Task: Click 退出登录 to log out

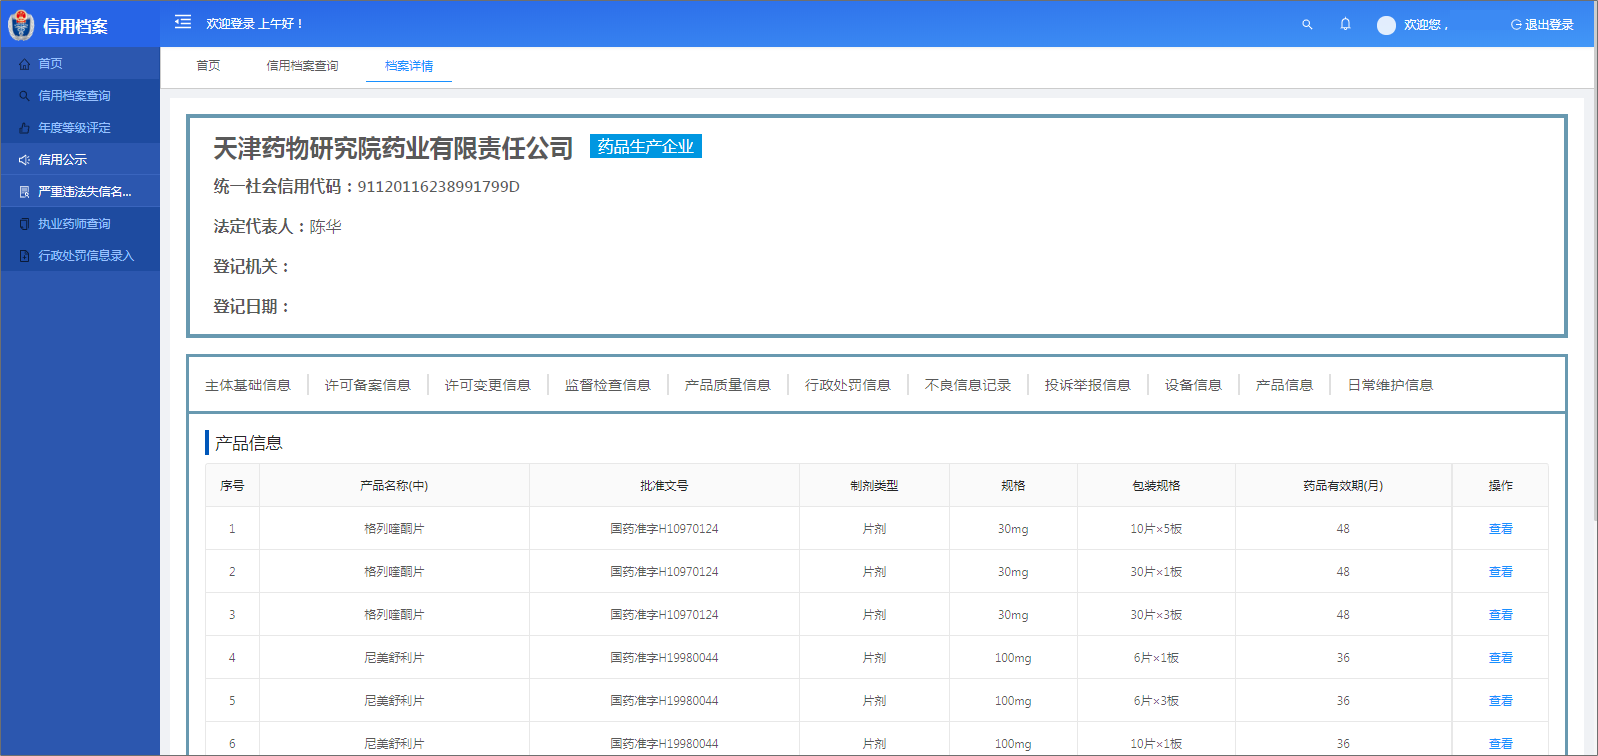Action: point(1549,25)
